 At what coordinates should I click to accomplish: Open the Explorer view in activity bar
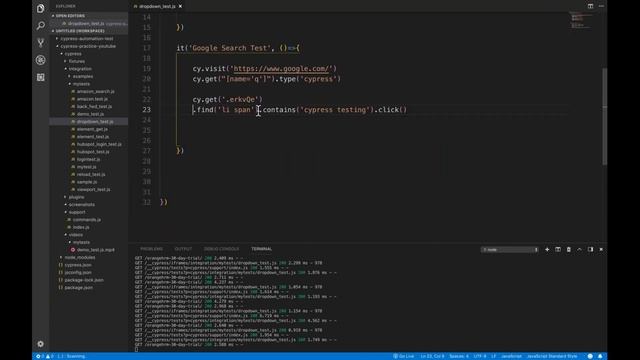pyautogui.click(x=40, y=8)
